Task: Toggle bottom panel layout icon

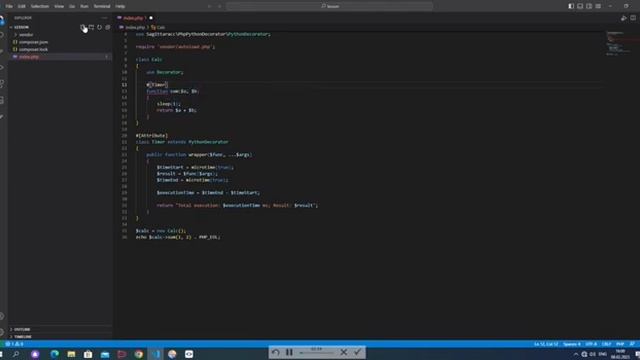Action: 580,6
